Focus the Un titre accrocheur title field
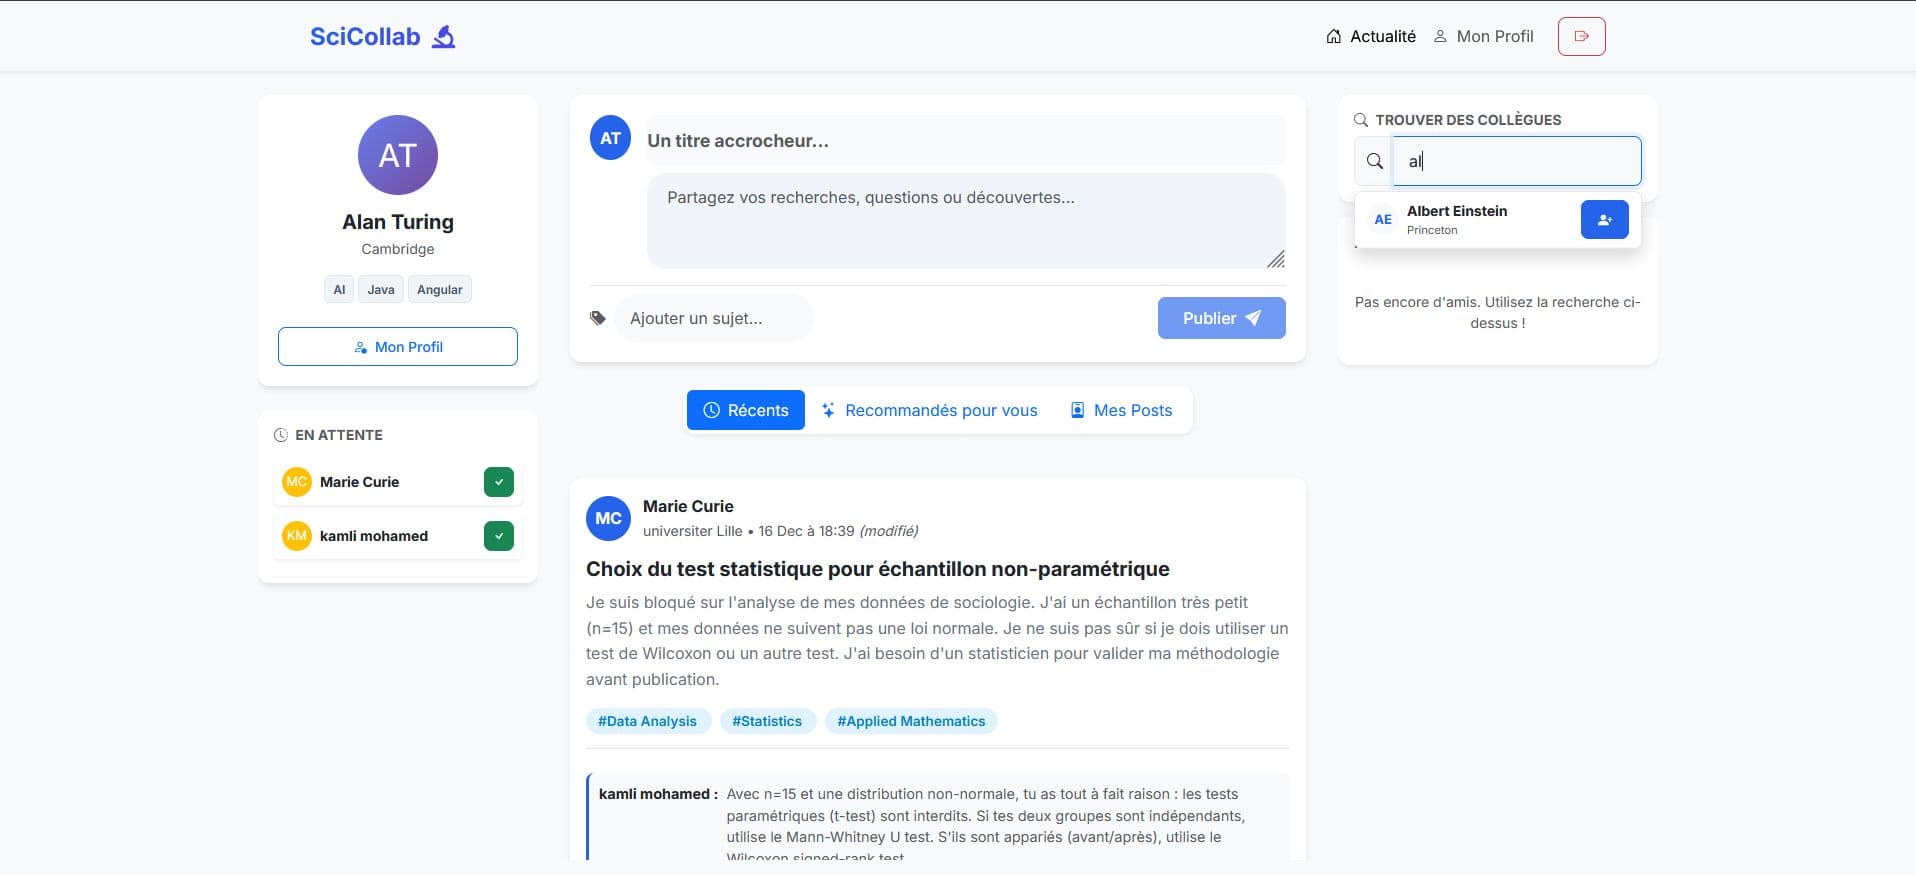Screen dimensions: 1916x875 click(x=965, y=141)
